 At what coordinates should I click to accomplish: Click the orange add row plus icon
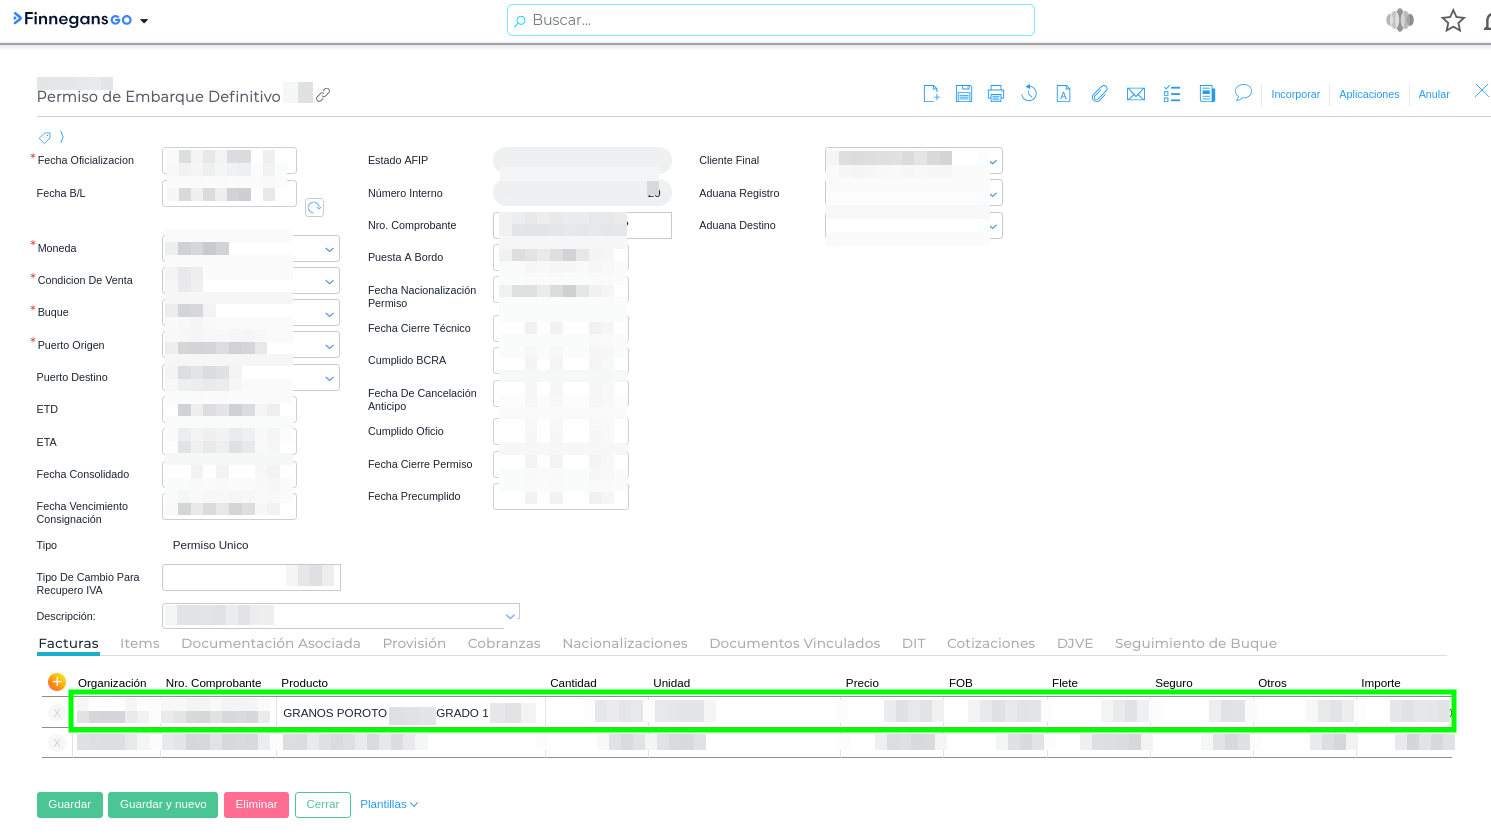pyautogui.click(x=57, y=682)
